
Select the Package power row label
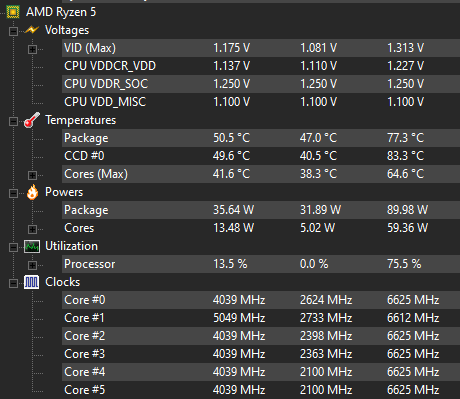tap(86, 210)
